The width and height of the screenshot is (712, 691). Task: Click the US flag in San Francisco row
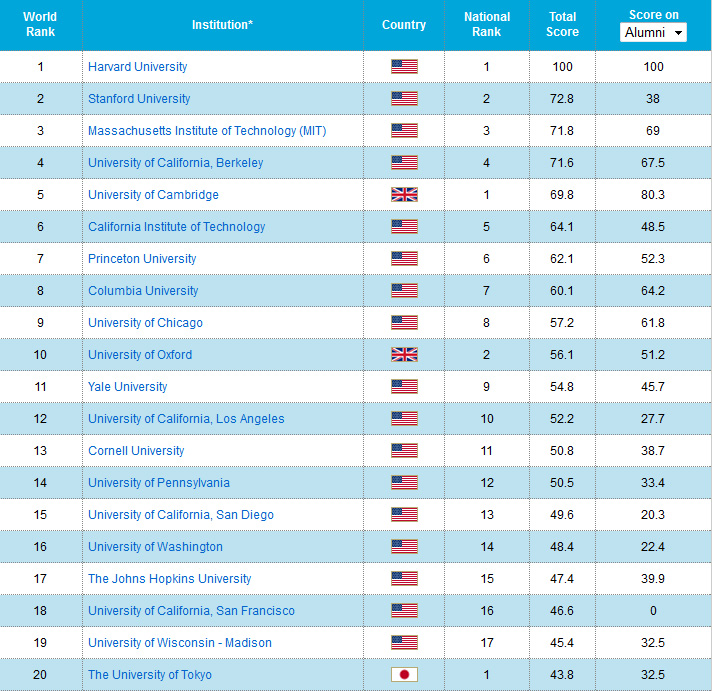coord(404,611)
